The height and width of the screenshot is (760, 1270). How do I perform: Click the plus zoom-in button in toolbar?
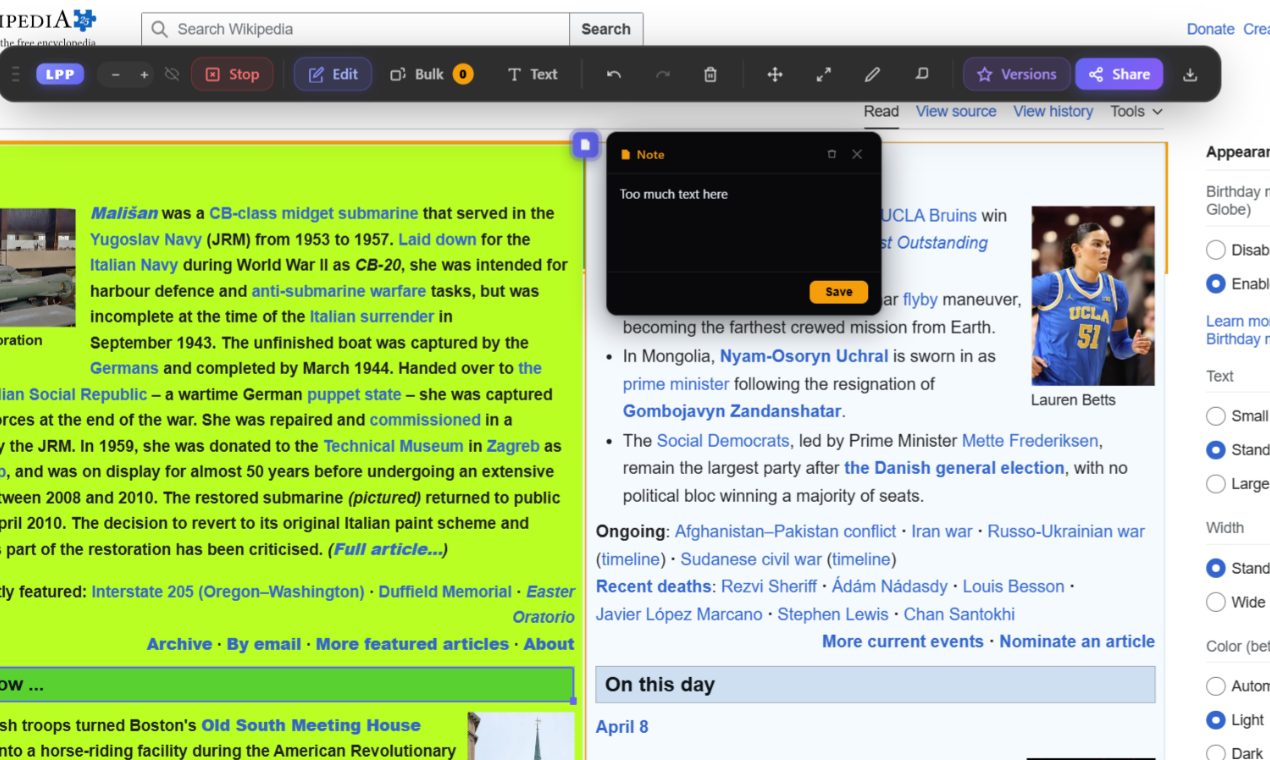pos(144,74)
